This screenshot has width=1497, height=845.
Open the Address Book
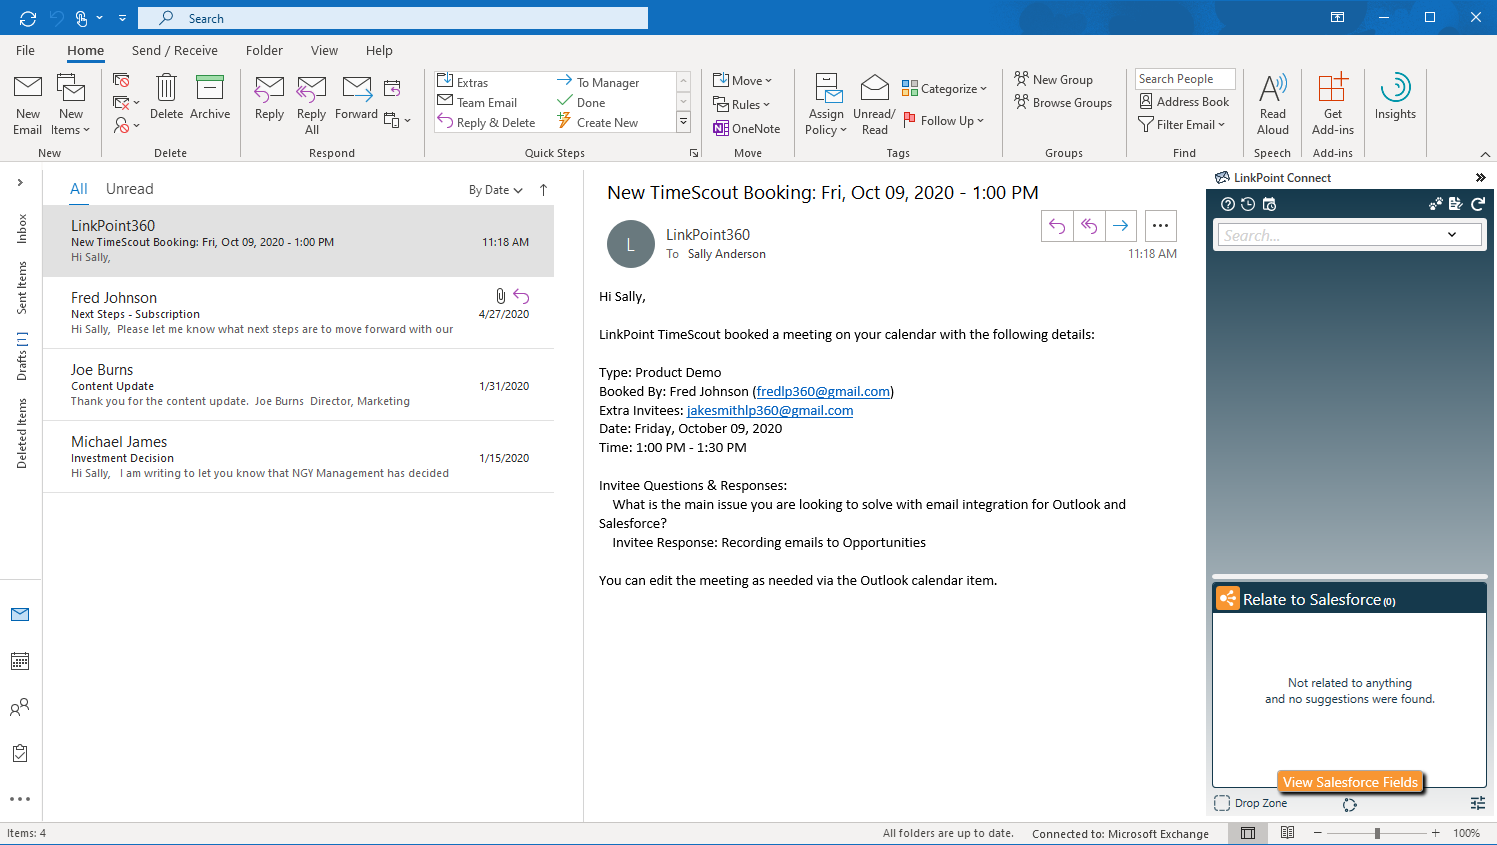1184,101
